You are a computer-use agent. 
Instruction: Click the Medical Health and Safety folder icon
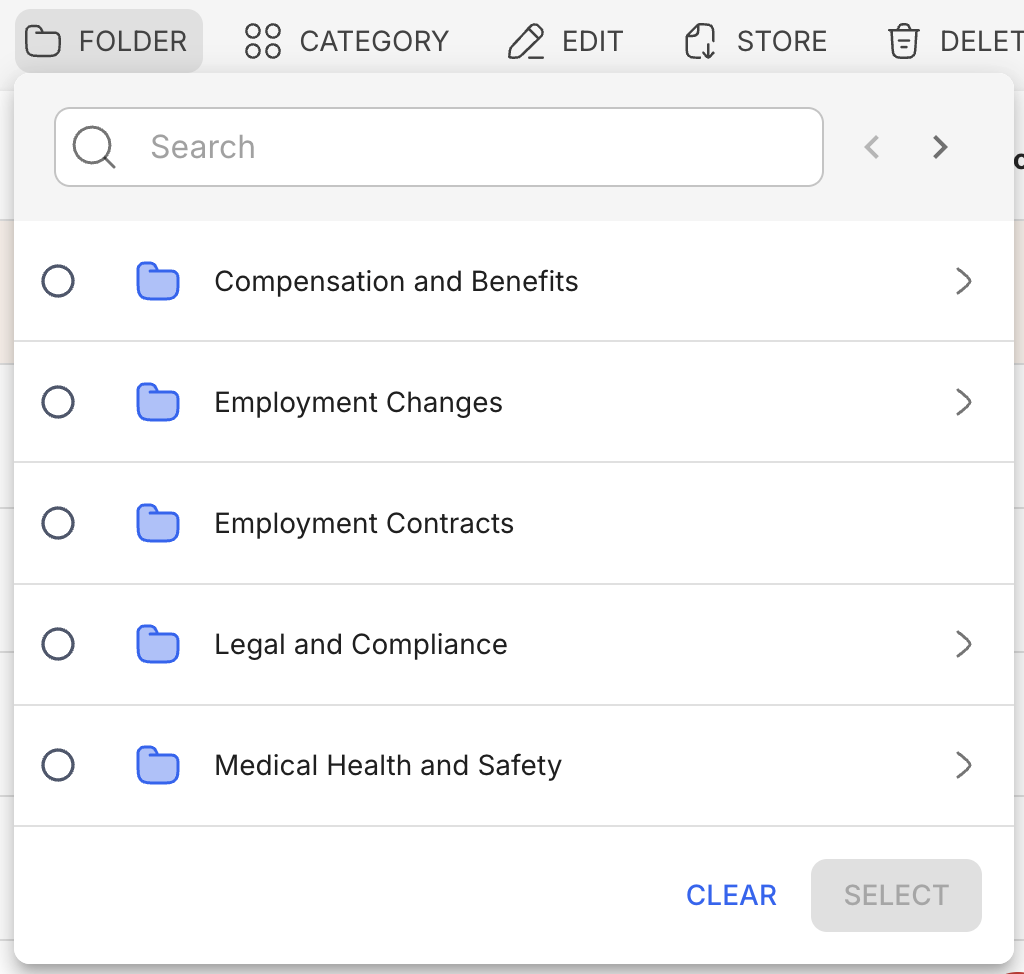pyautogui.click(x=157, y=766)
